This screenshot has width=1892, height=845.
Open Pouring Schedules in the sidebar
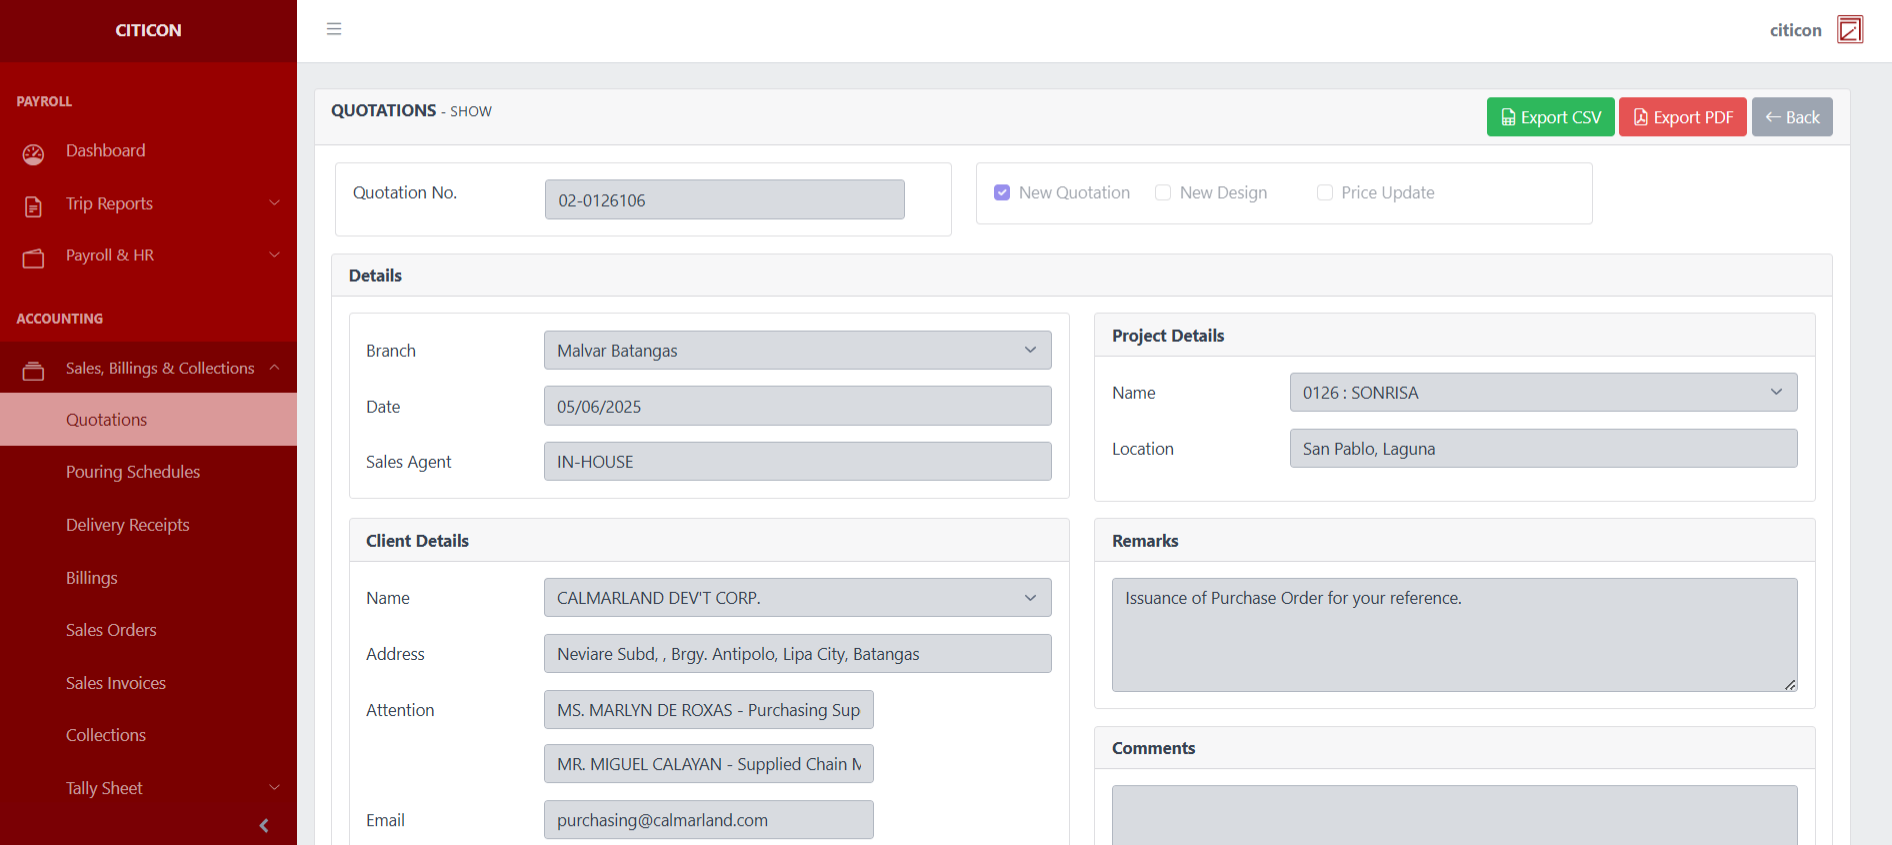(x=133, y=472)
